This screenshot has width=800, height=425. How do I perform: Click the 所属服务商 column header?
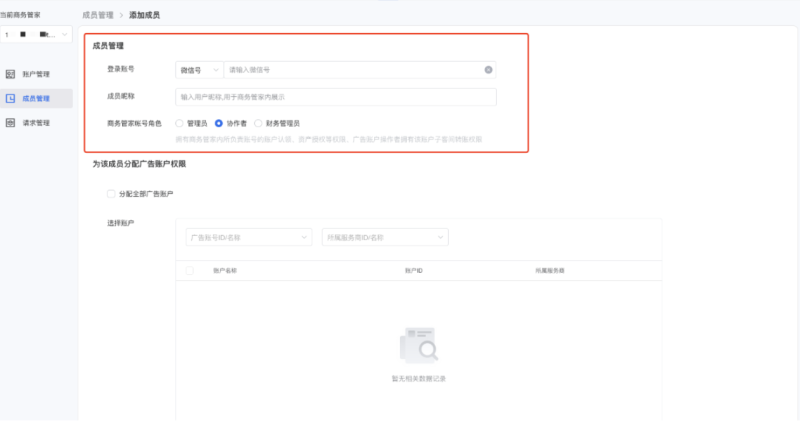549,270
